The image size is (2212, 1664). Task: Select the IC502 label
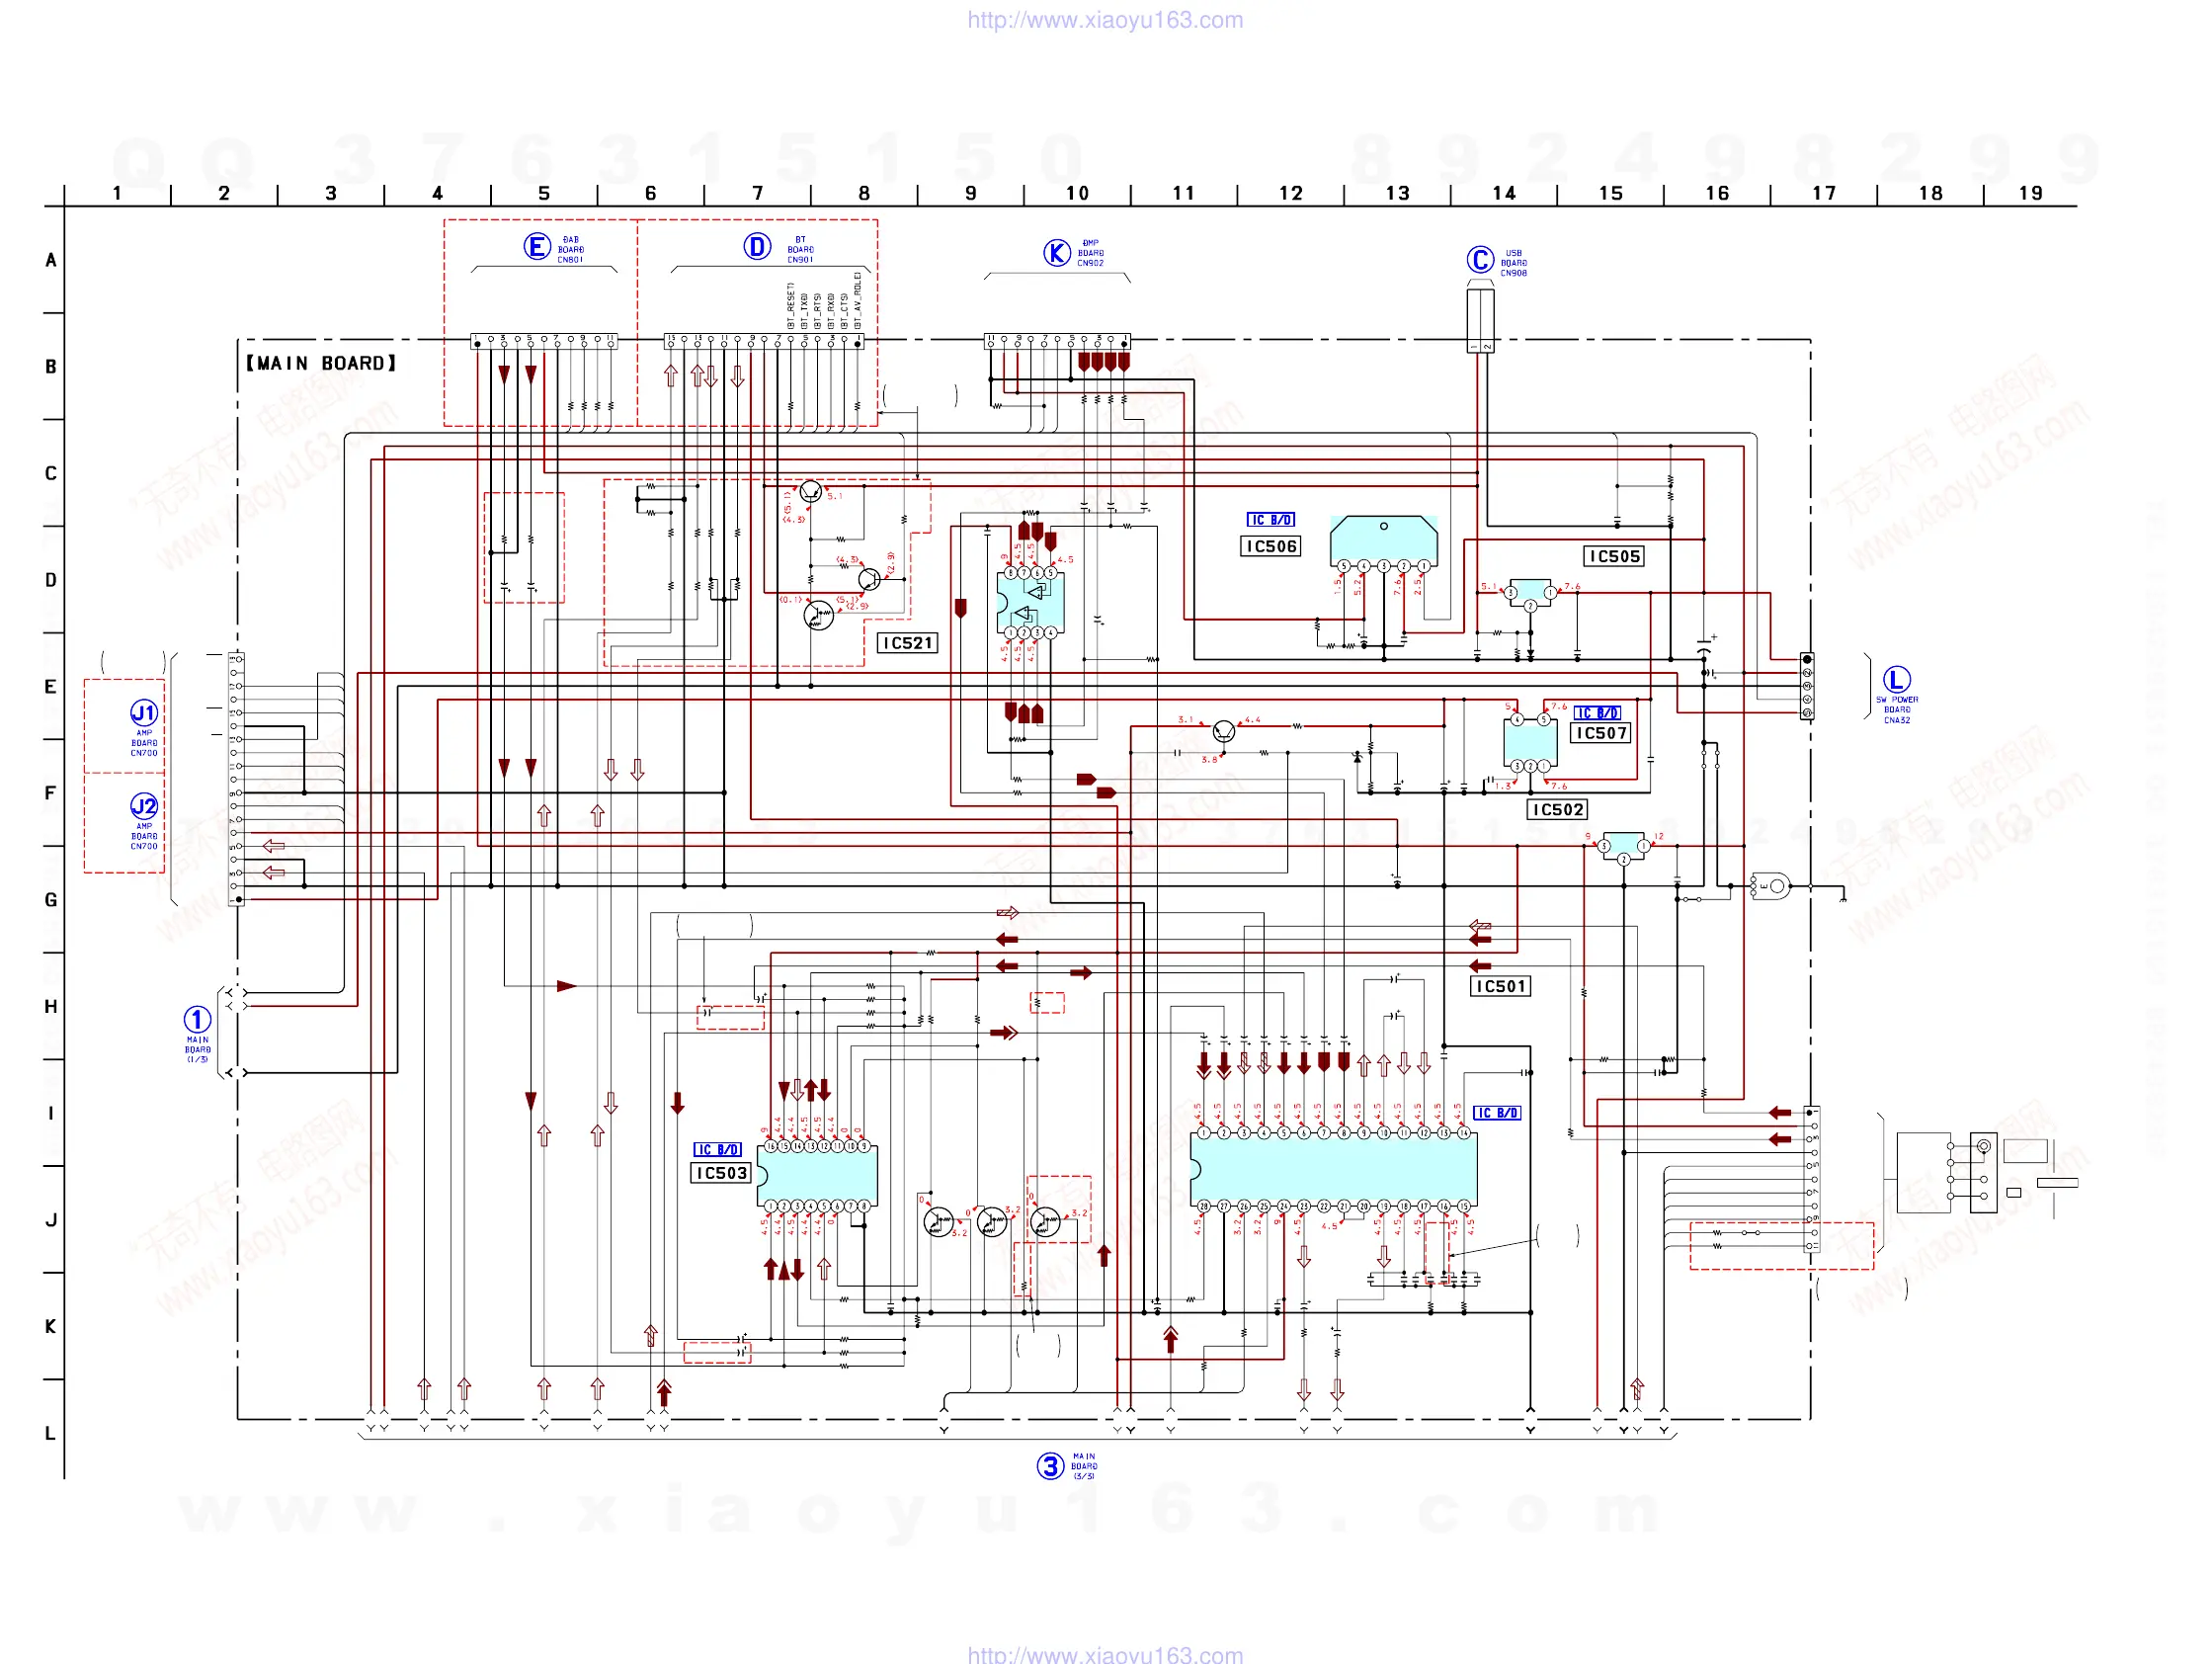[1557, 810]
